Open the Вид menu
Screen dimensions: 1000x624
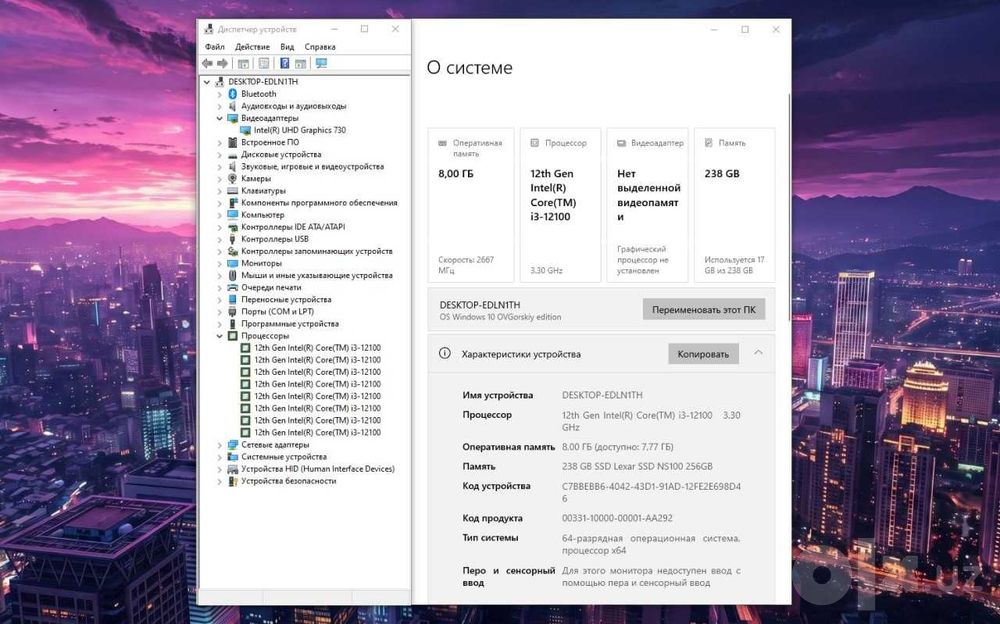(287, 47)
